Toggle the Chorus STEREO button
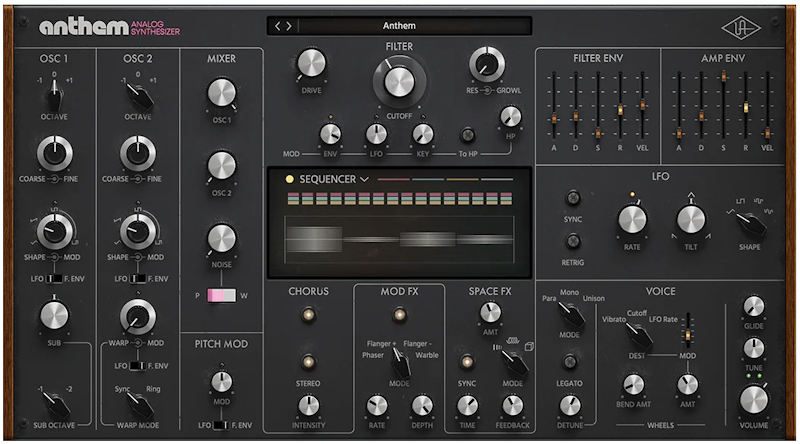The width and height of the screenshot is (800, 444). (x=308, y=362)
